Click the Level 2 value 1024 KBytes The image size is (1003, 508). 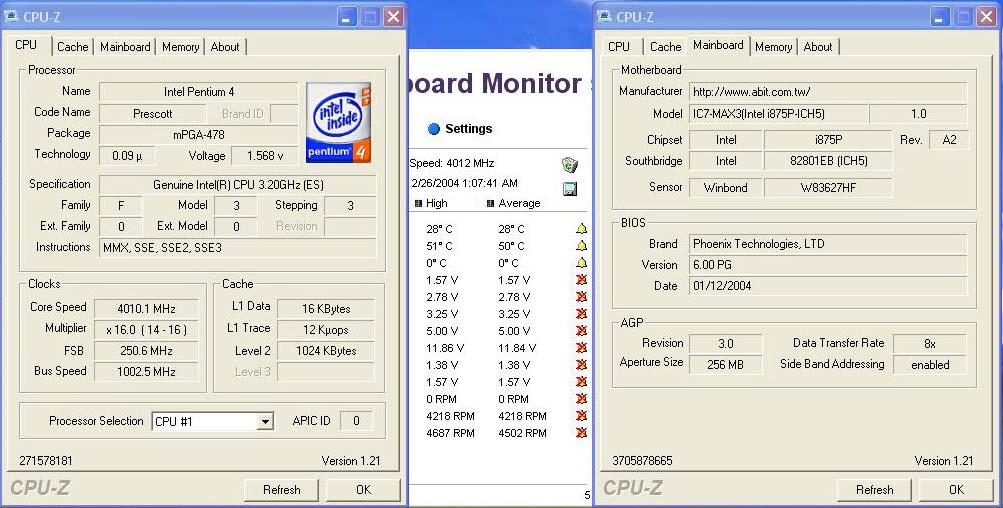coord(326,351)
